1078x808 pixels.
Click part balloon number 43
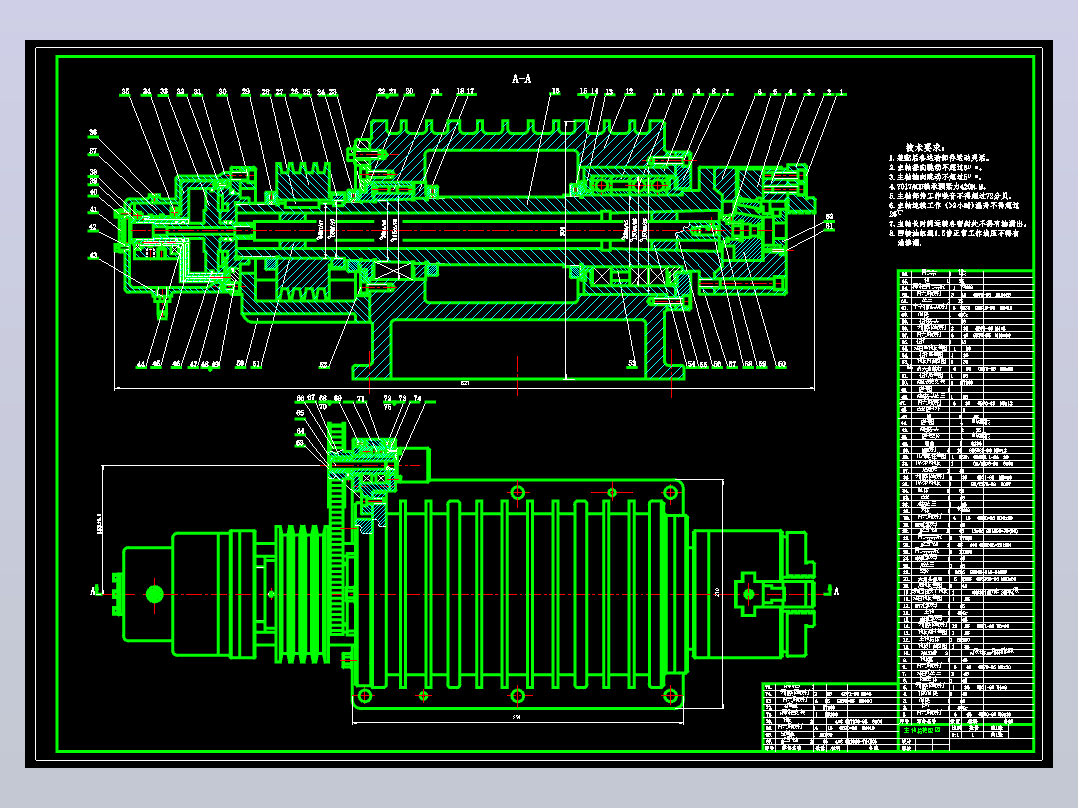[93, 256]
